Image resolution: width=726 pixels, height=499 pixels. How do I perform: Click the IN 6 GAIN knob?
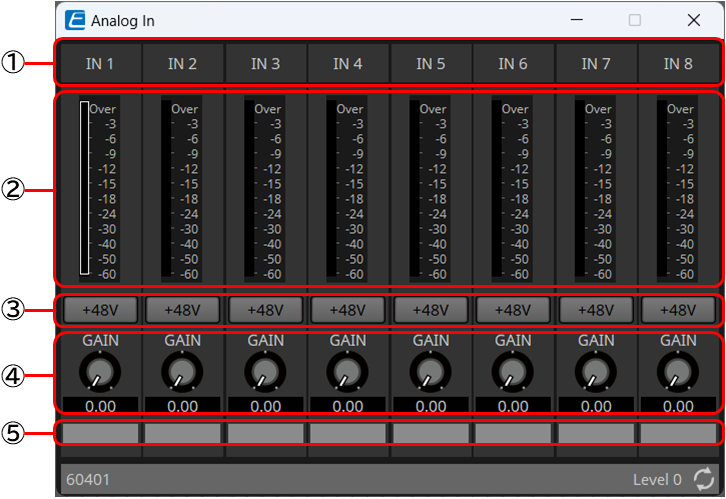click(x=513, y=371)
